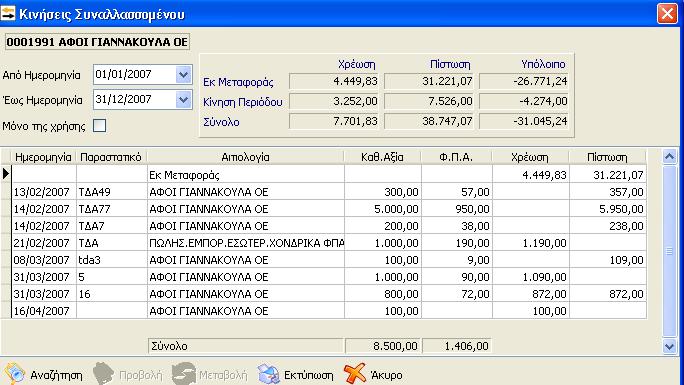This screenshot has width=684, height=385.
Task: Click the Αναζήτηση search icon
Action: coord(14,373)
